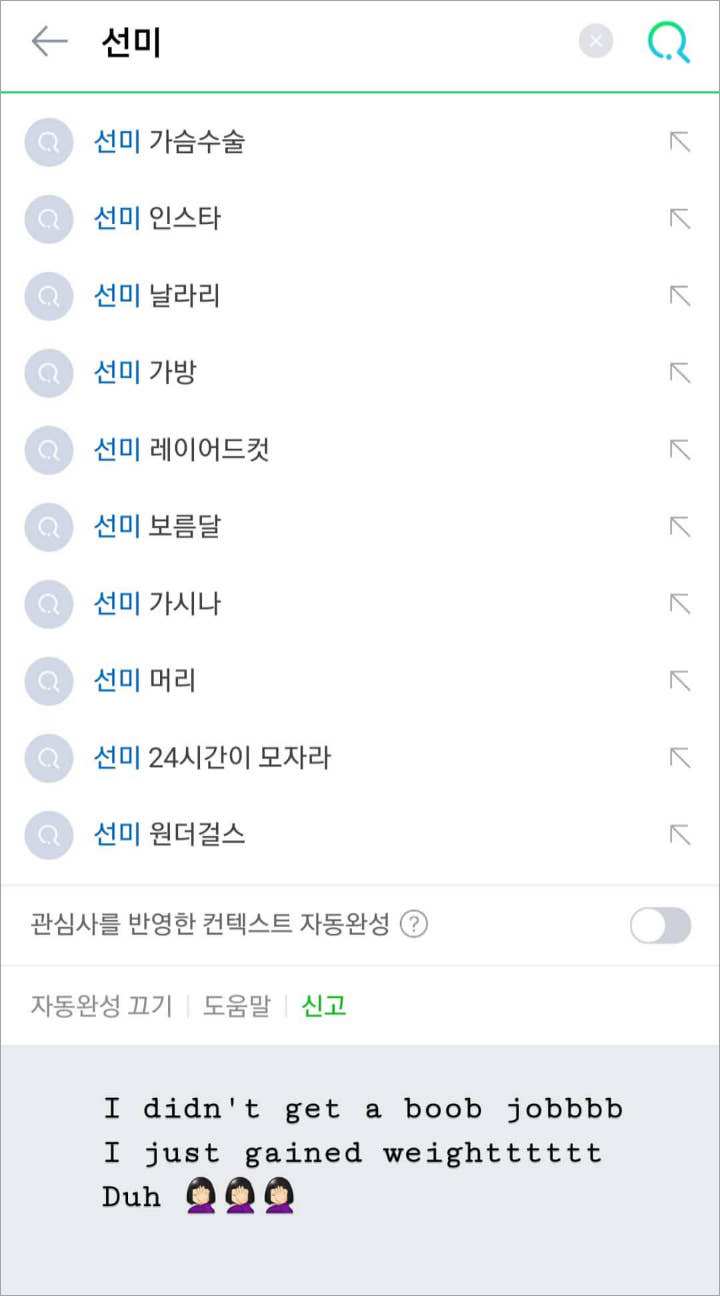
Task: Tap the back arrow icon
Action: pos(49,42)
